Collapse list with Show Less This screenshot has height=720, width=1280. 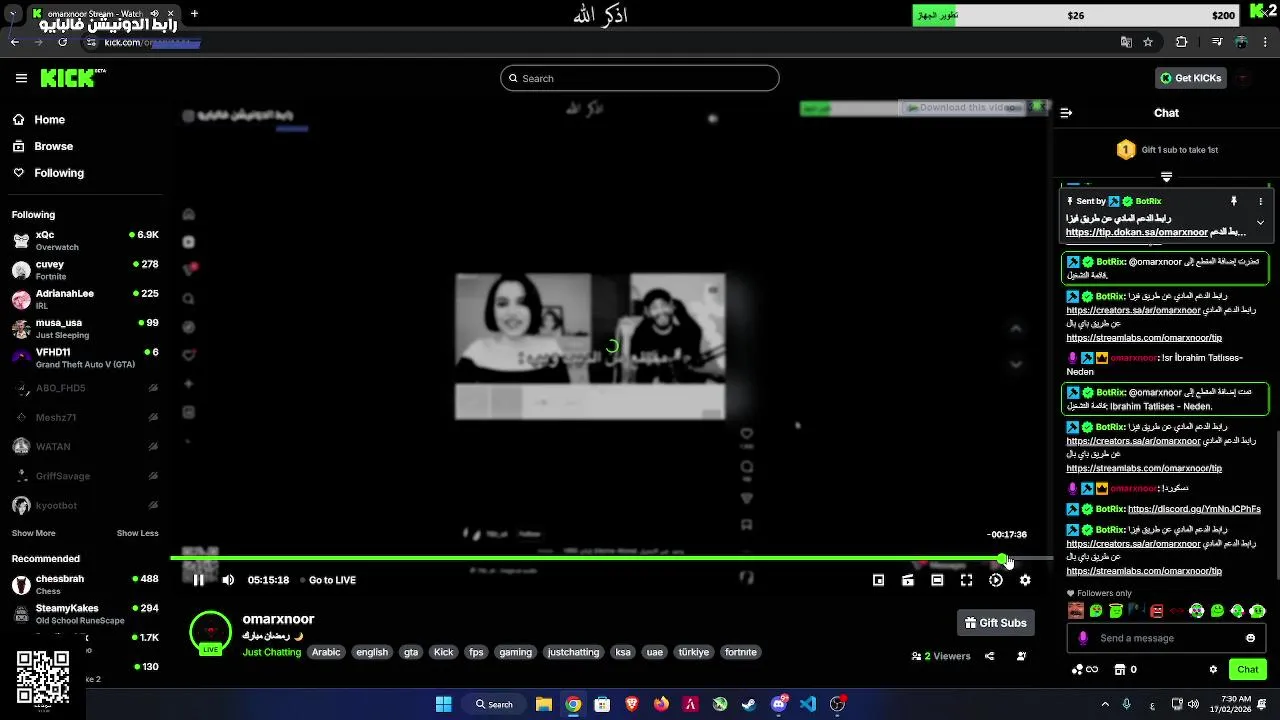[138, 533]
